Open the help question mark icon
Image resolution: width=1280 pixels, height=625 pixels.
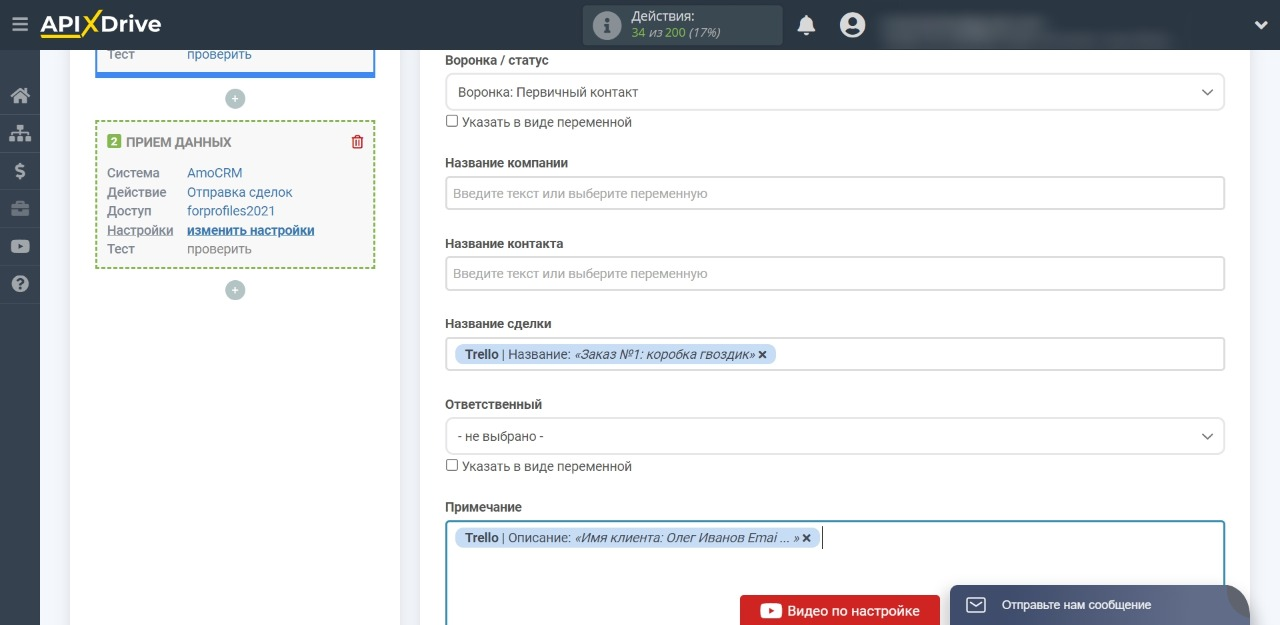(x=20, y=284)
